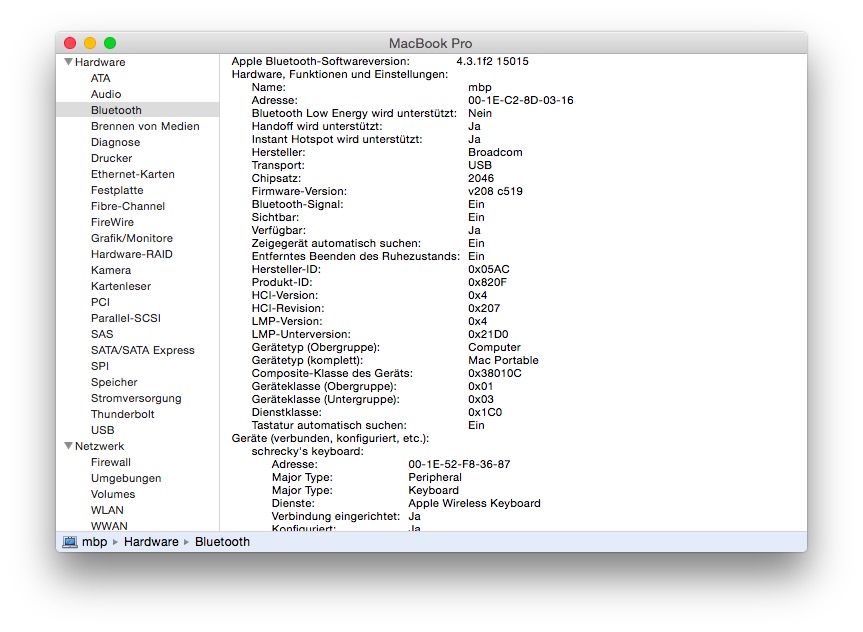Viewport: 863px width, 632px height.
Task: Click the Hersteller value Broadcom
Action: pos(495,152)
